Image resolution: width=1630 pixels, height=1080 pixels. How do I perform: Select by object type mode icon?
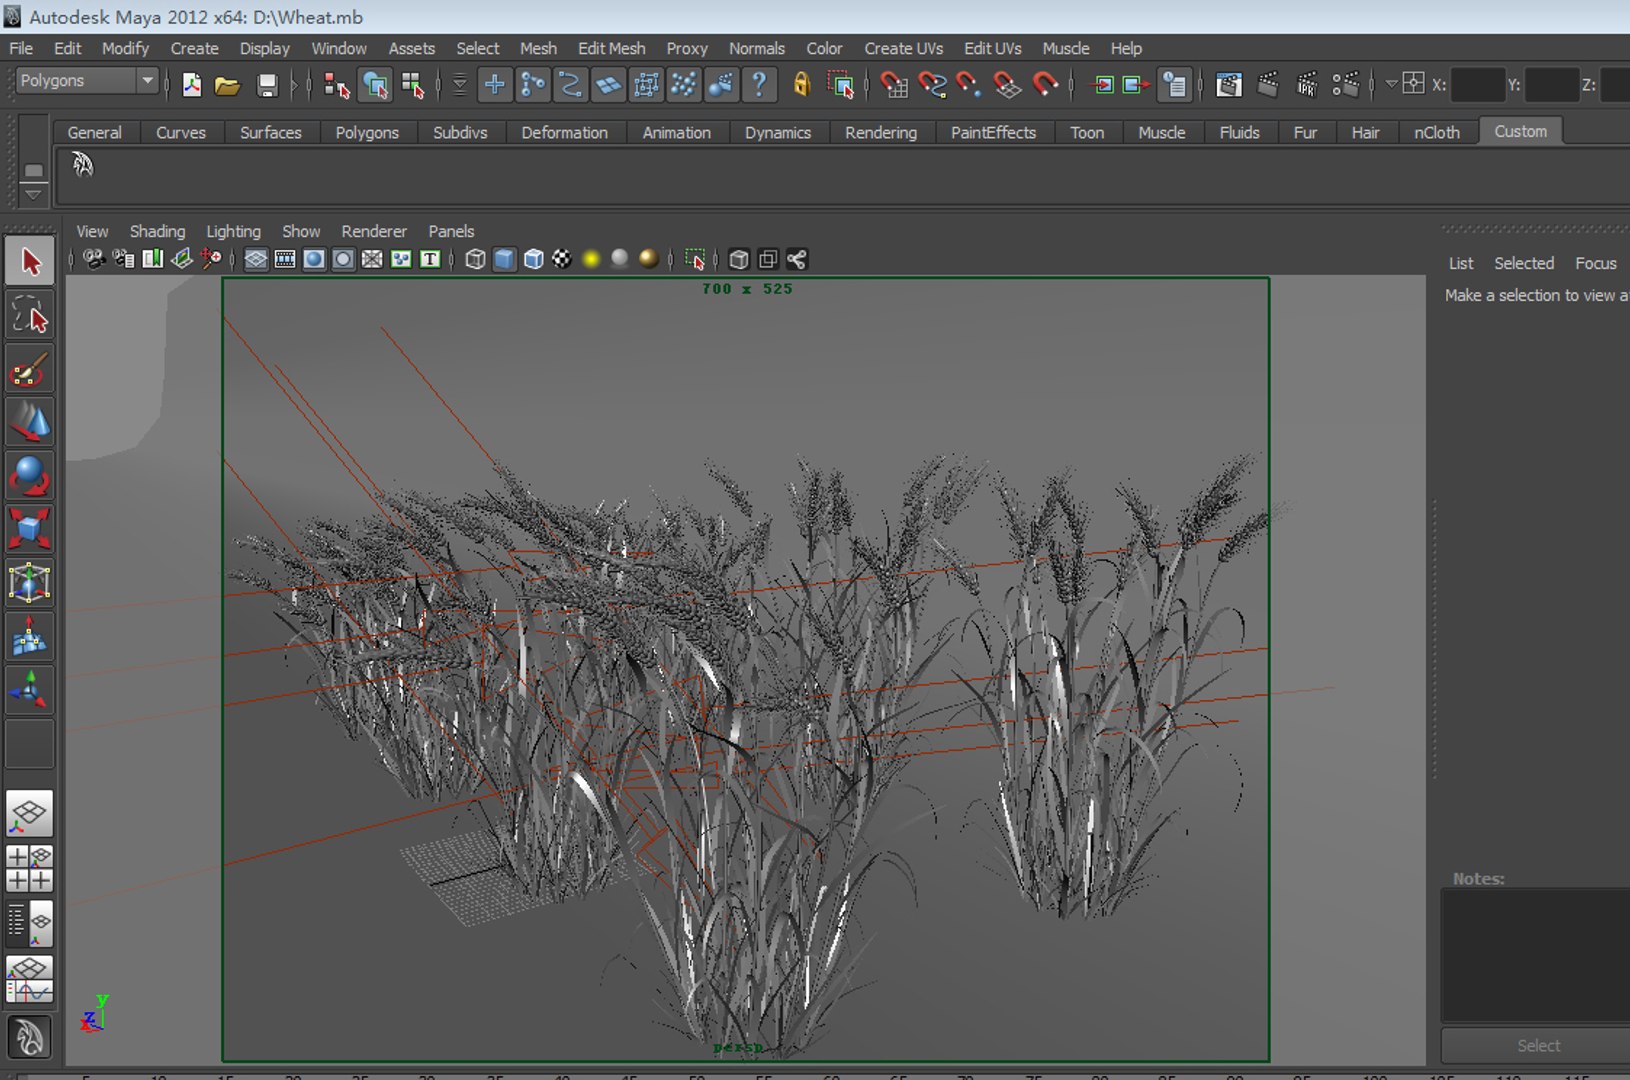point(376,85)
